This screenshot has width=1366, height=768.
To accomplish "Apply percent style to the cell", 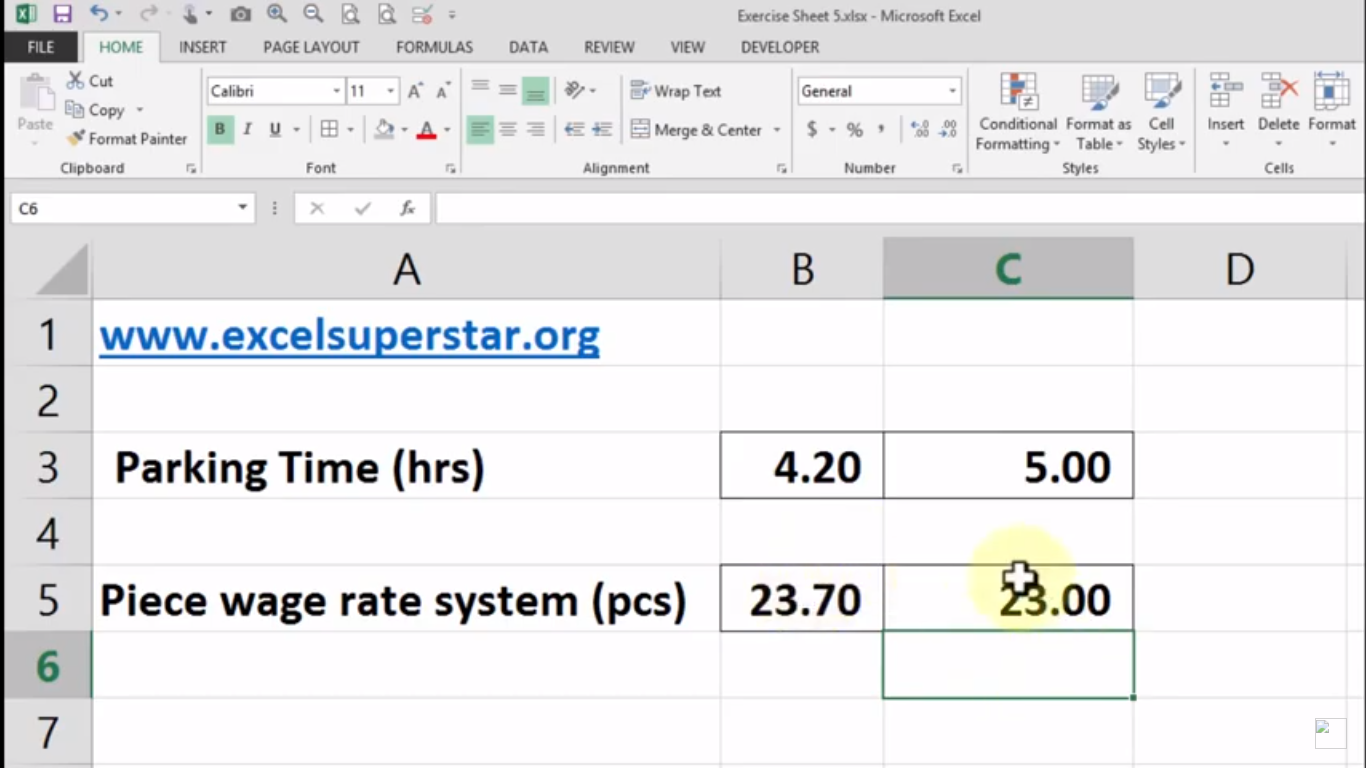I will [854, 129].
